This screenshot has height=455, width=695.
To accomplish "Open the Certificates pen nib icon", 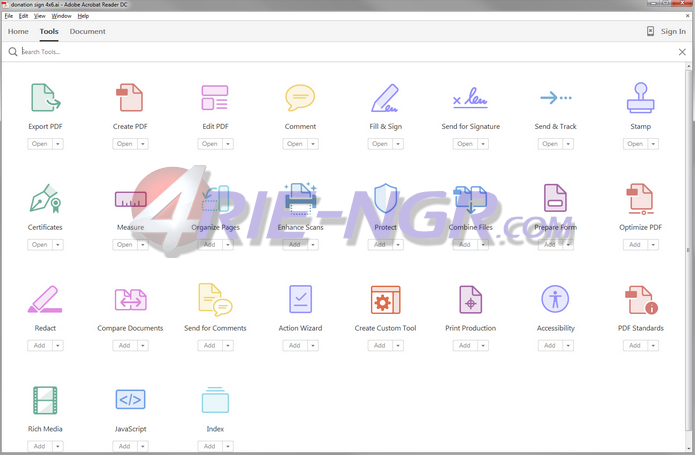I will coord(45,198).
